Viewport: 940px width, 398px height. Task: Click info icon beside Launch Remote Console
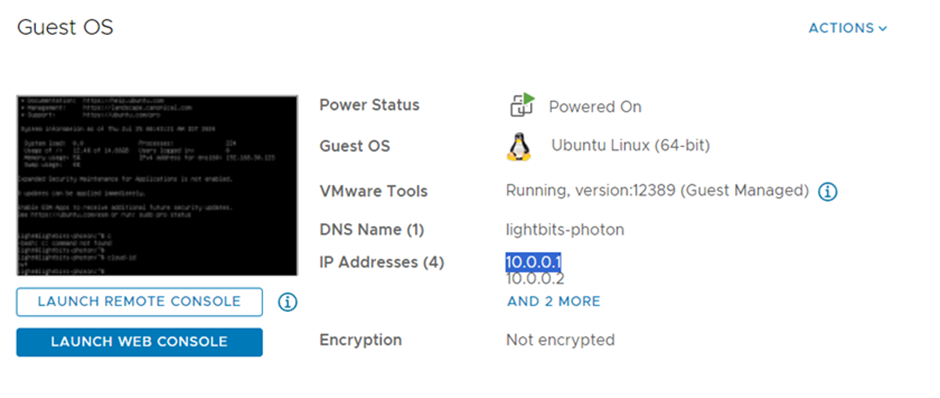coord(288,302)
